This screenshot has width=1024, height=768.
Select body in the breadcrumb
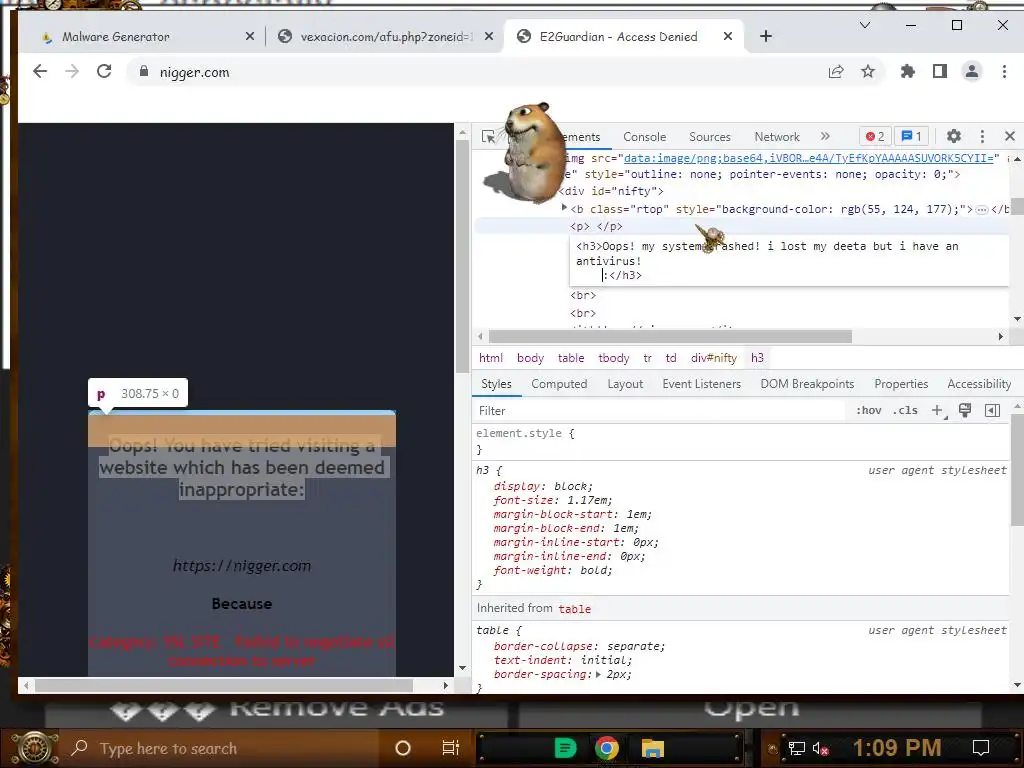530,358
